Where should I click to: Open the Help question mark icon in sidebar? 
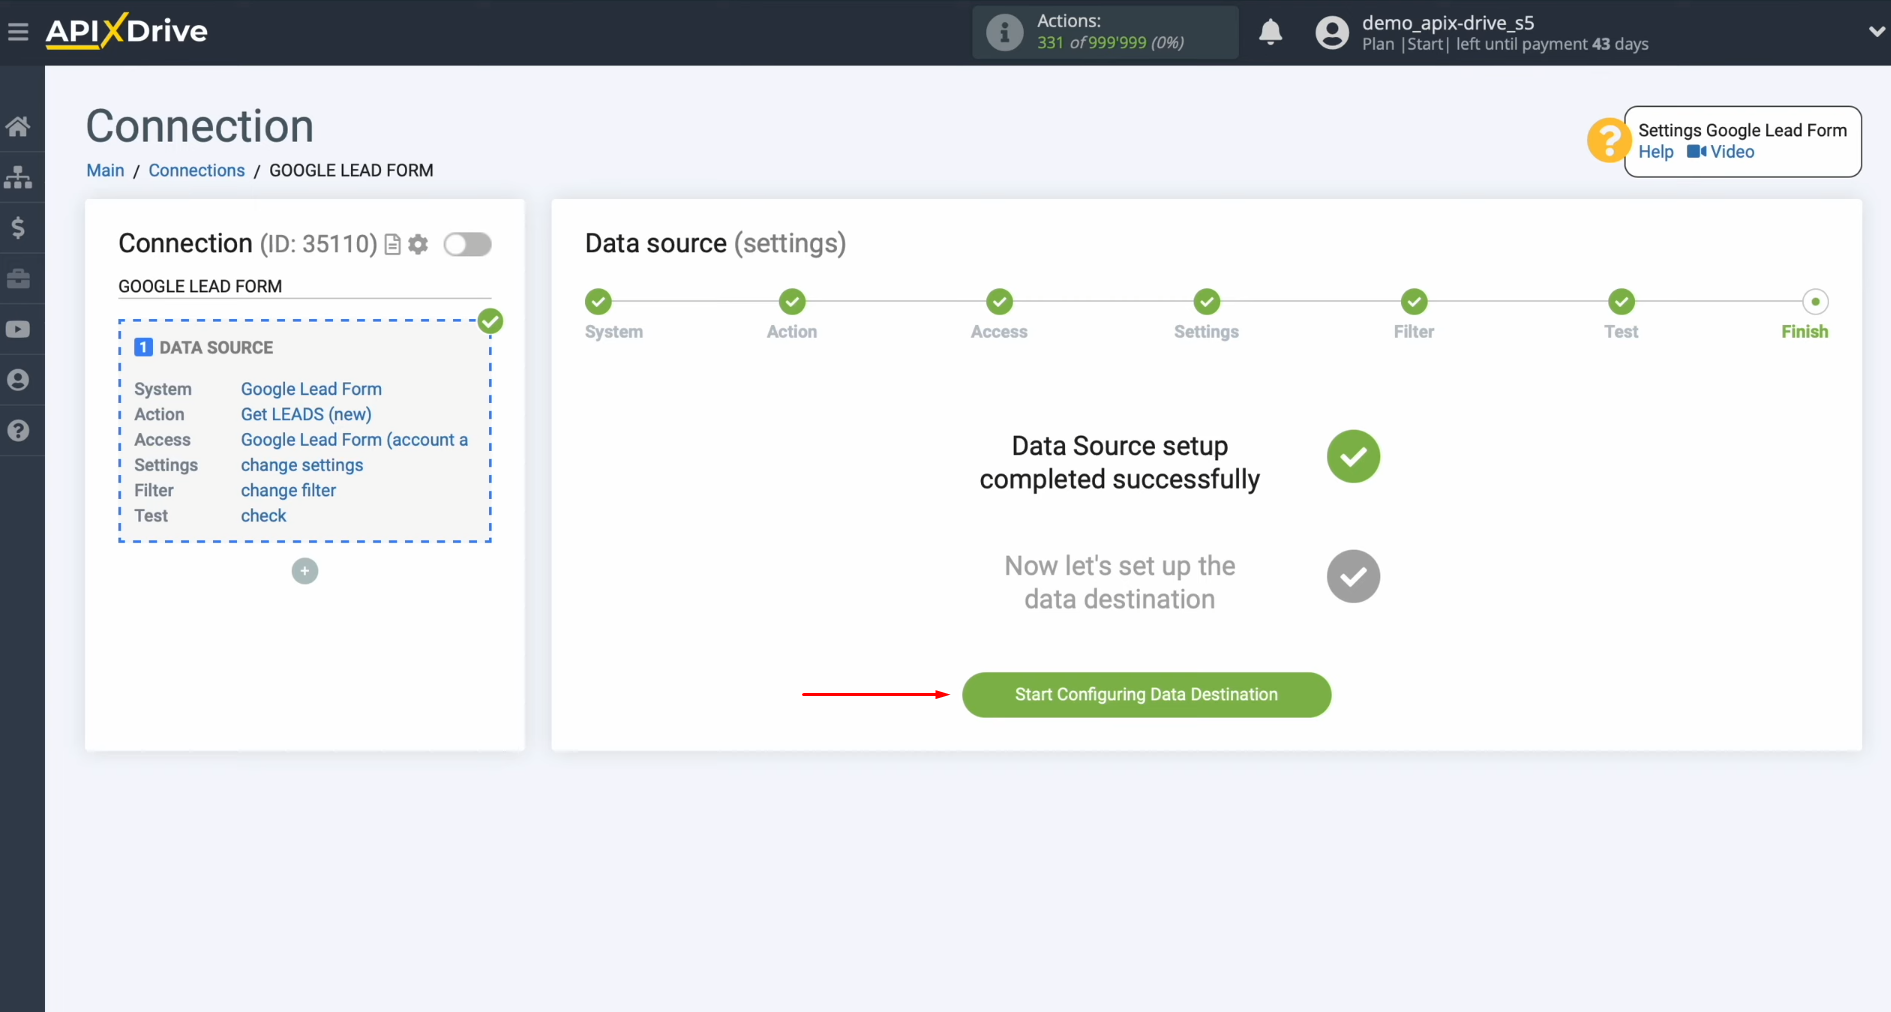click(20, 430)
